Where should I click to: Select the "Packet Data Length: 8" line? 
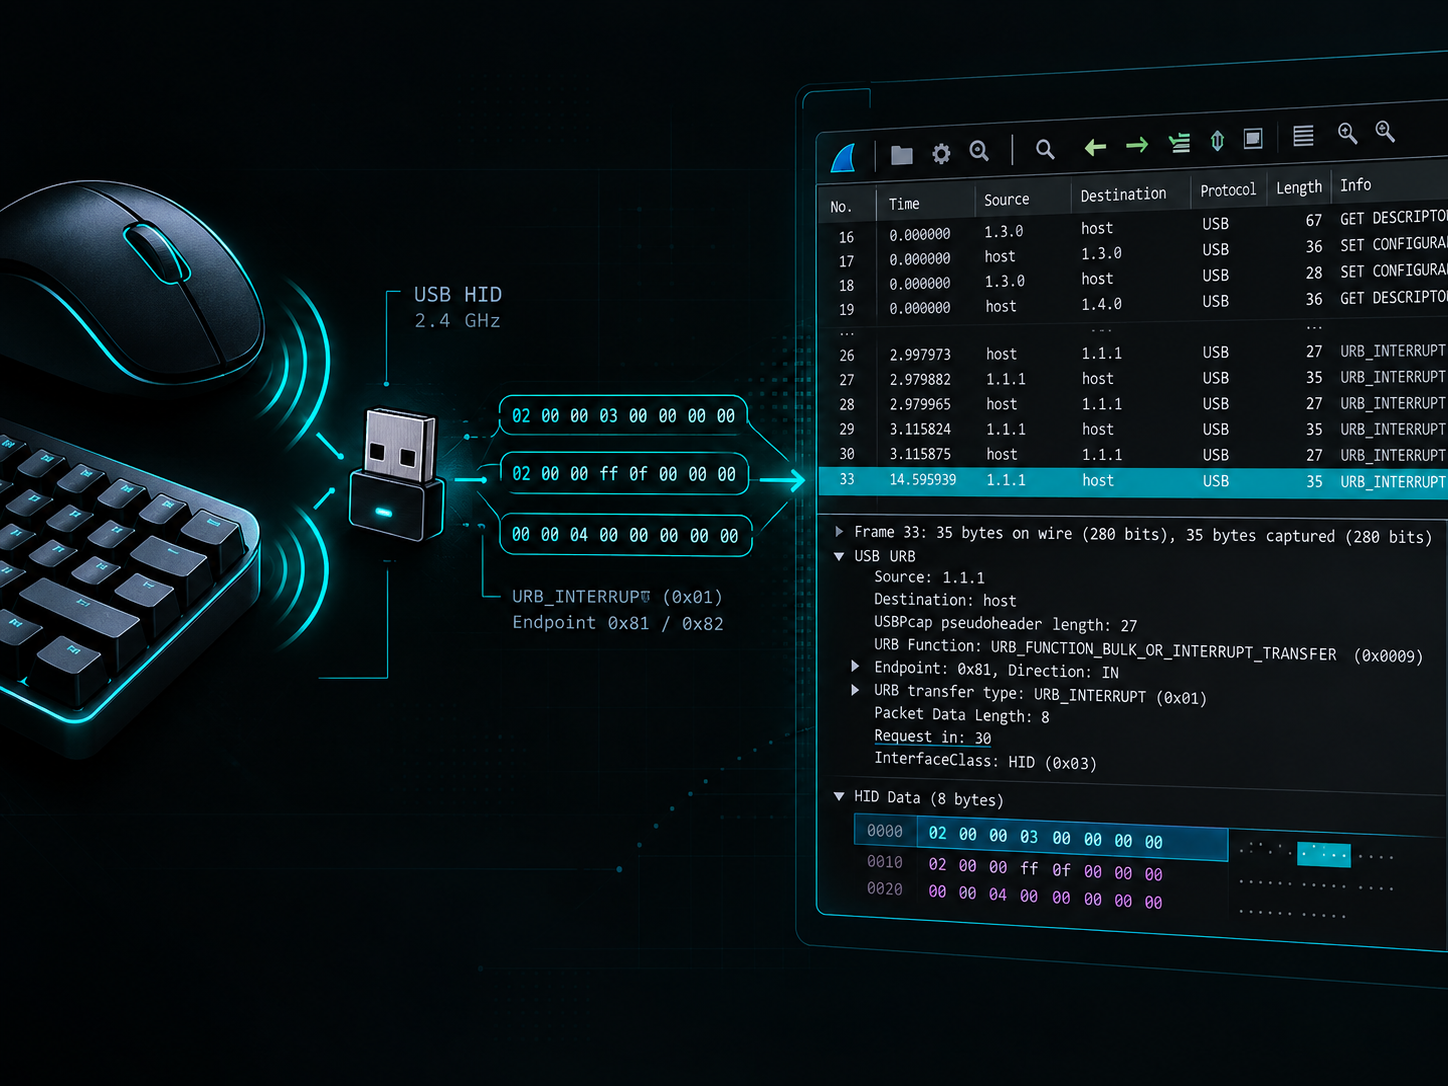pyautogui.click(x=962, y=715)
